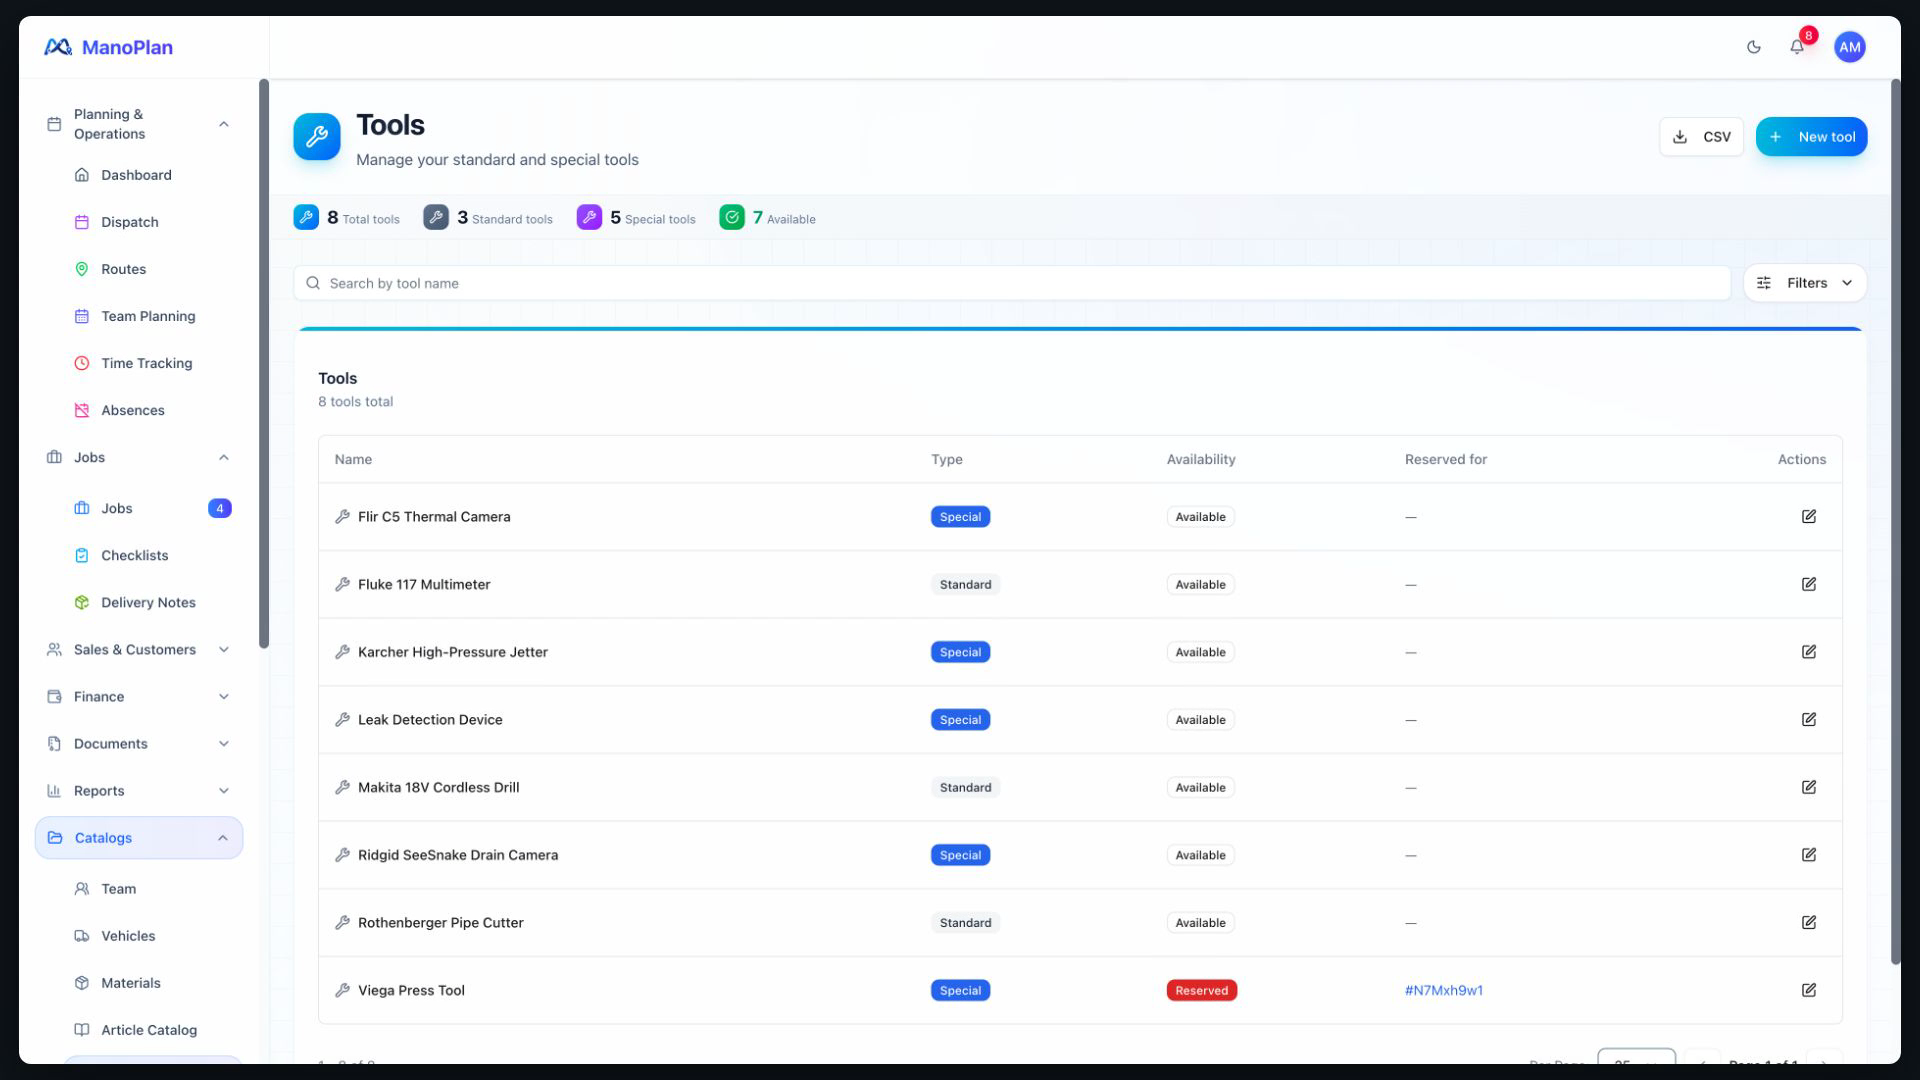The image size is (1920, 1080).
Task: Collapse Planning & Operations section
Action: pos(138,124)
